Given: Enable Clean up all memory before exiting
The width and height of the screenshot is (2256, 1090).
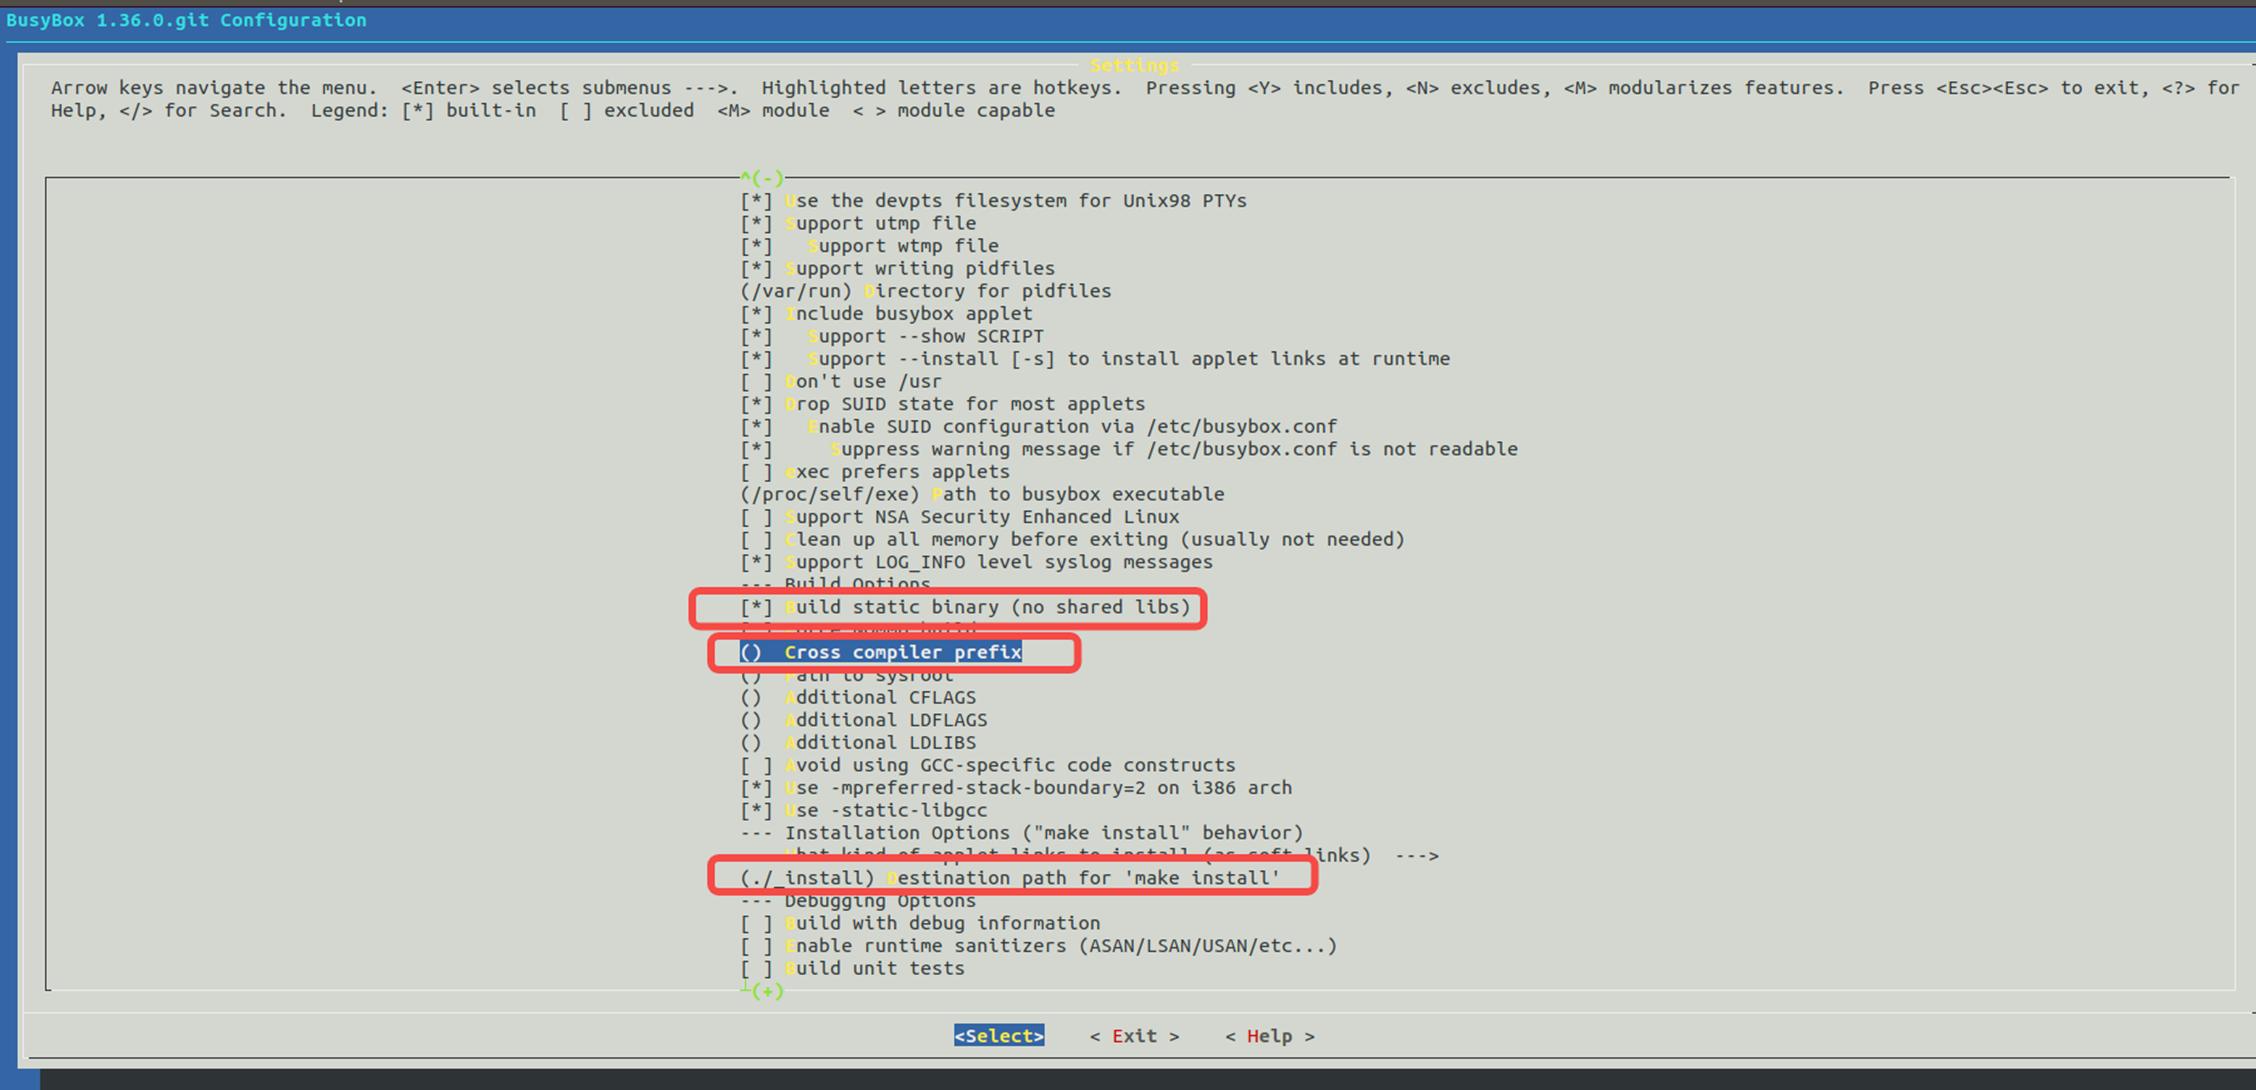Looking at the screenshot, I should pyautogui.click(x=1072, y=539).
